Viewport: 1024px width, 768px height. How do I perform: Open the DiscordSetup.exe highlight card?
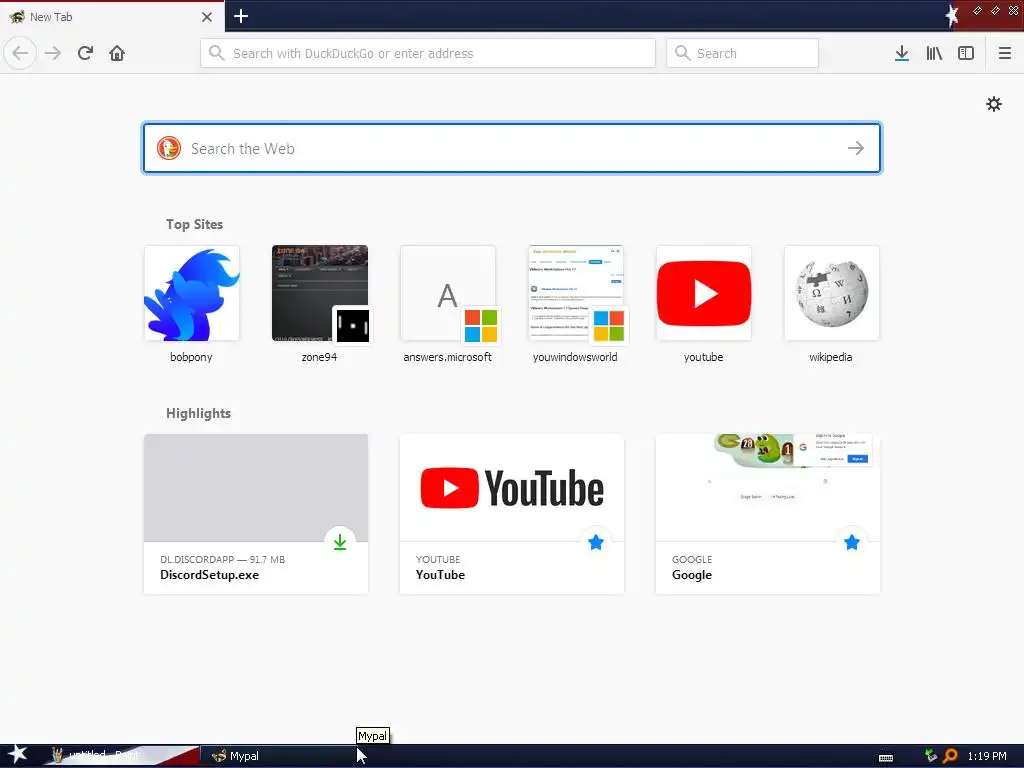pos(256,514)
